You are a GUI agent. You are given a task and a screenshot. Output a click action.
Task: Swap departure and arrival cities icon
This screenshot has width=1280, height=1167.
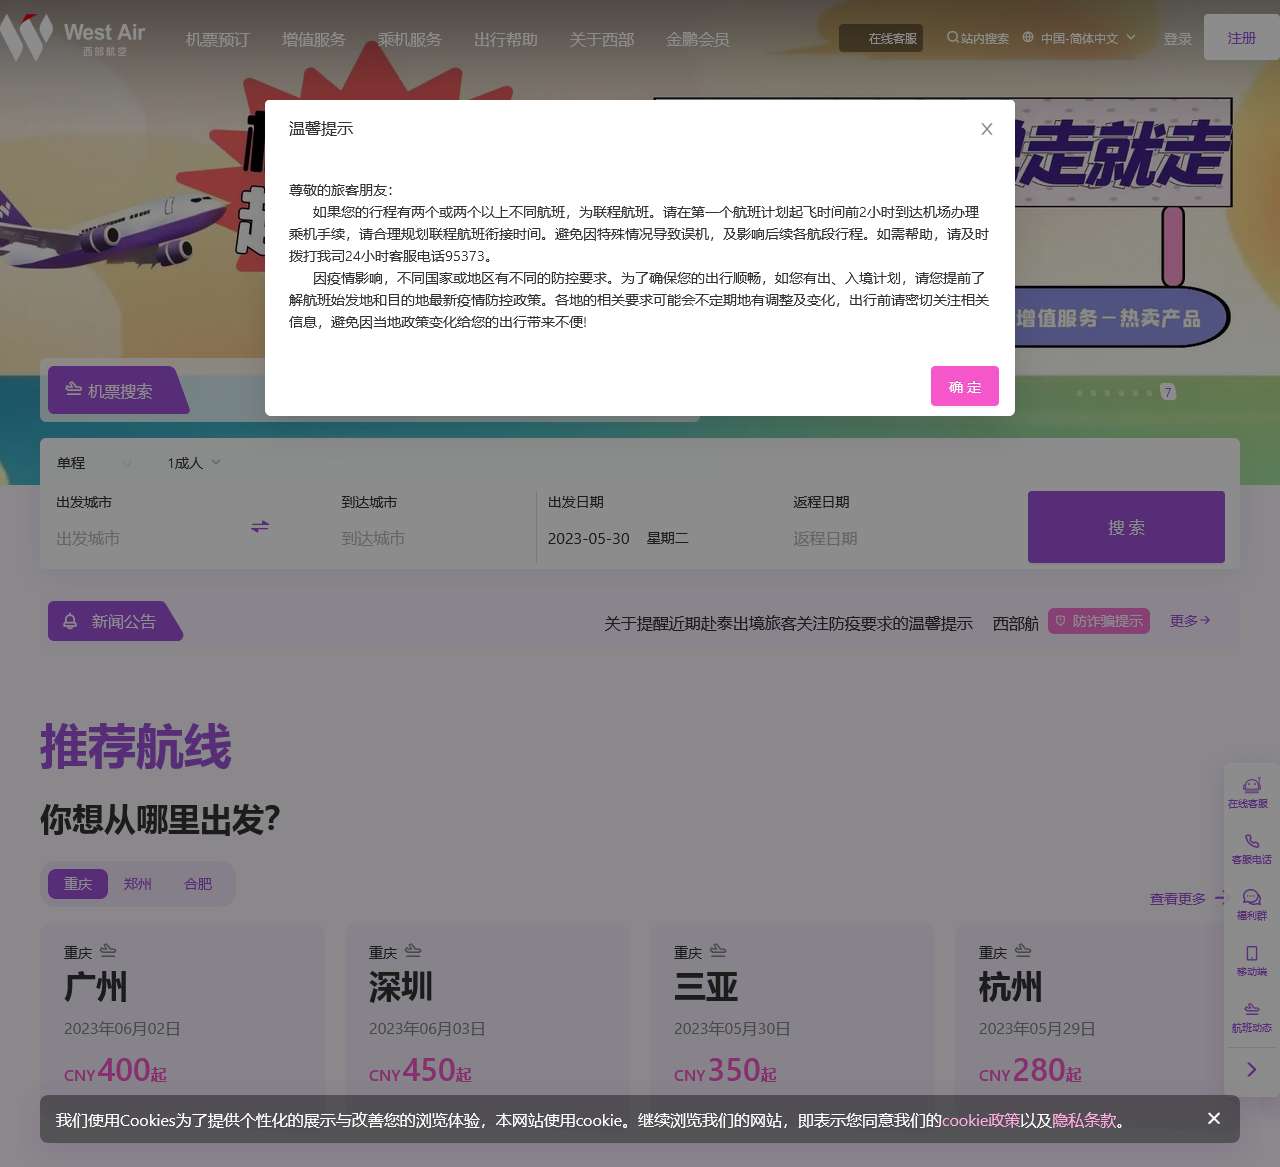[260, 526]
